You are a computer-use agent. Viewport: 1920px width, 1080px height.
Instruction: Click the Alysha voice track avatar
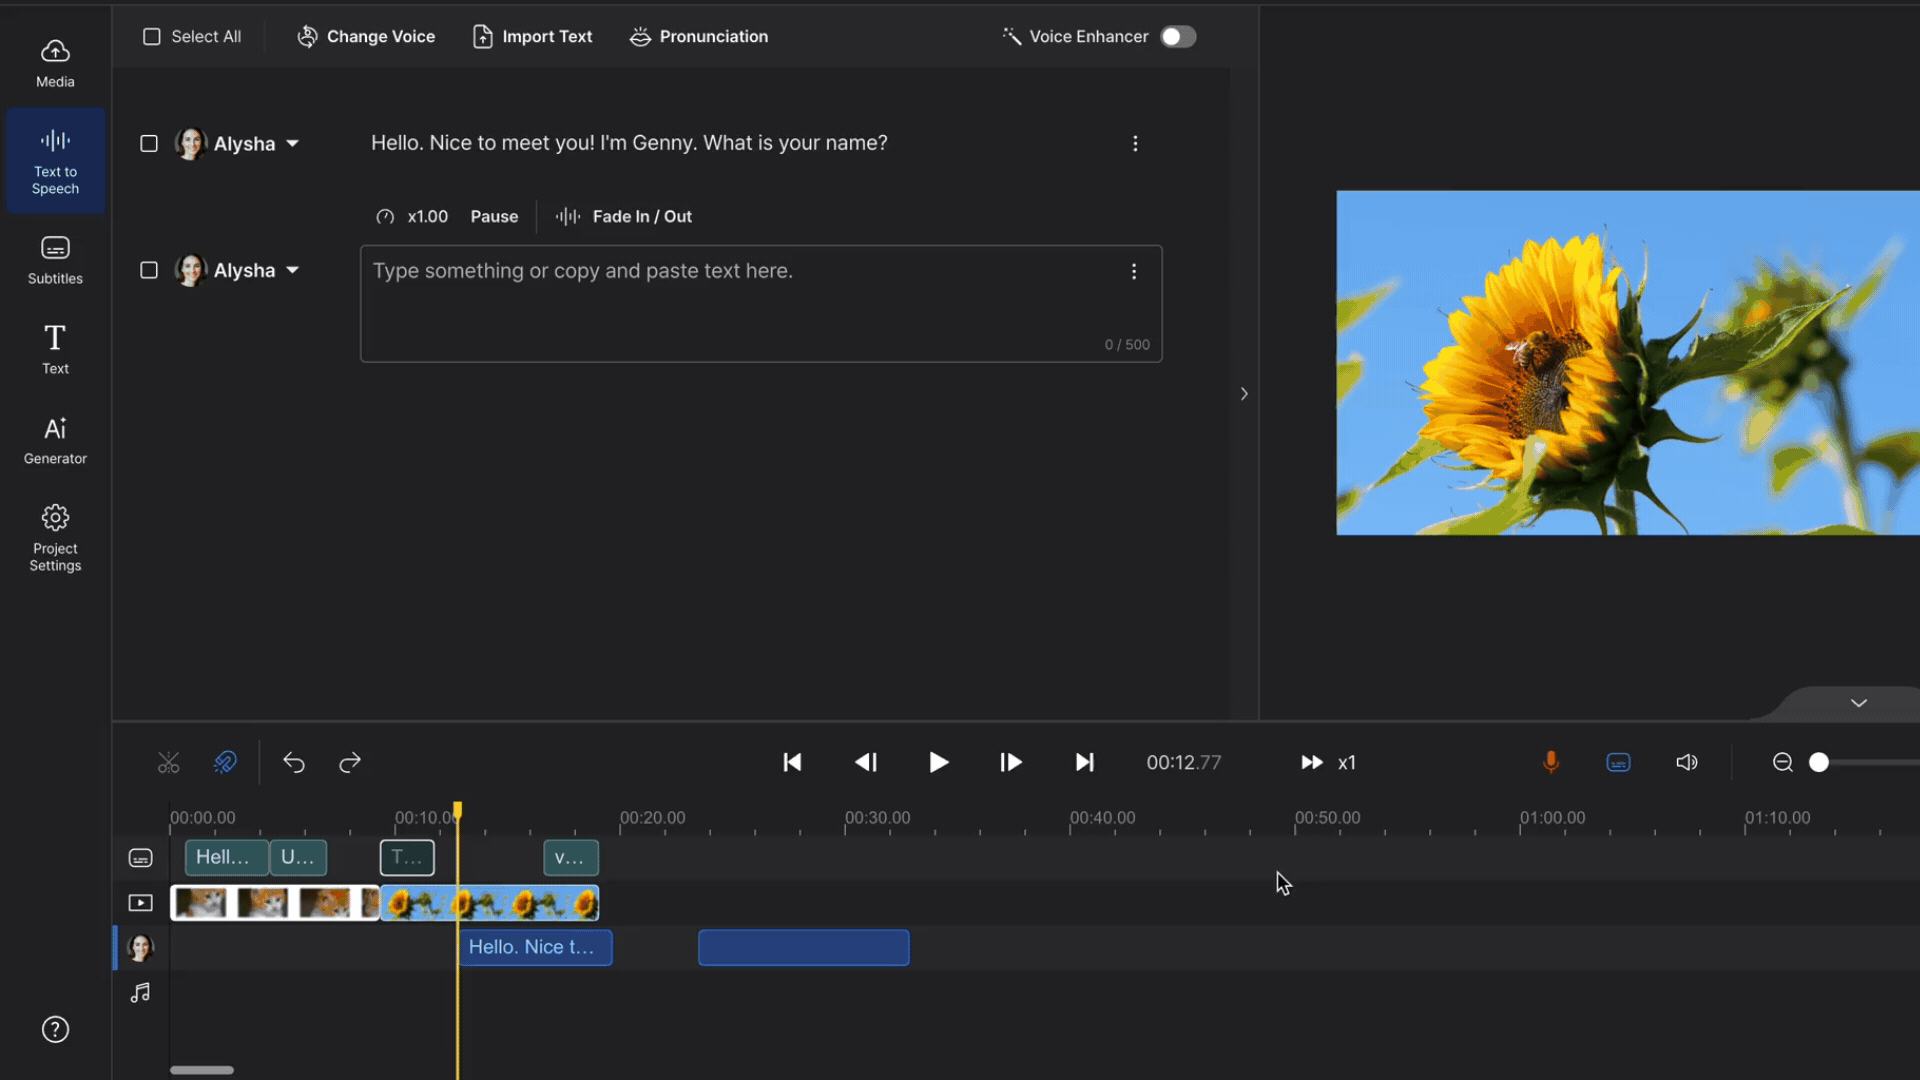pos(141,948)
